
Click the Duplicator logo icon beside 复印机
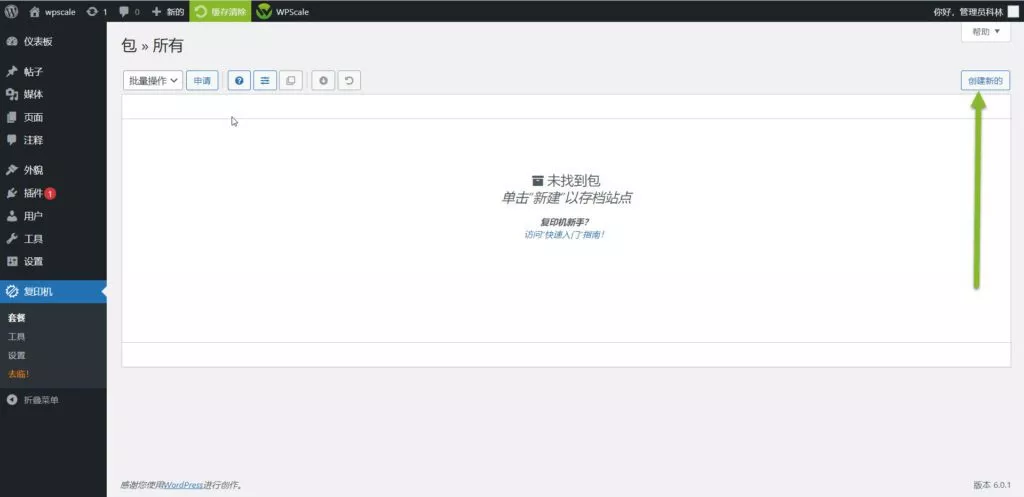(12, 292)
